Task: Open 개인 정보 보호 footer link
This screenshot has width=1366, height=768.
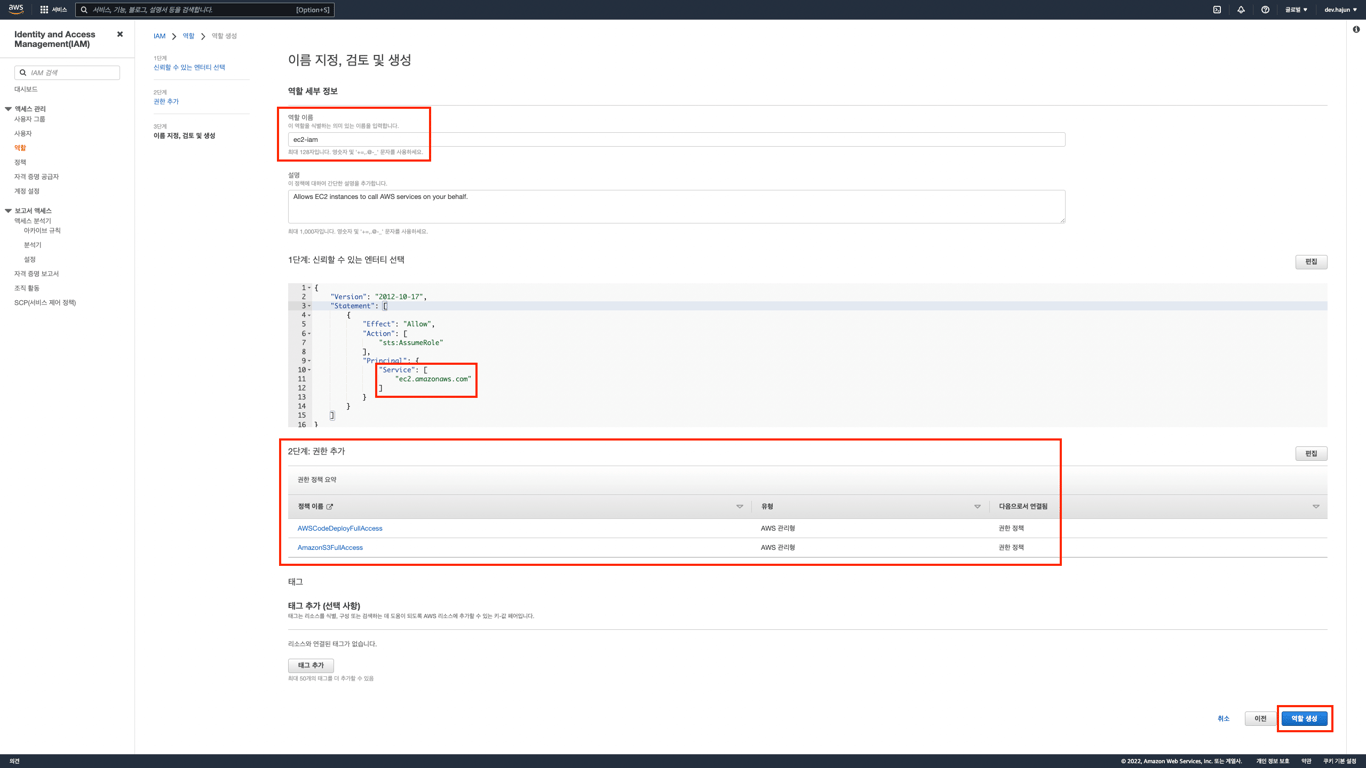Action: tap(1273, 761)
